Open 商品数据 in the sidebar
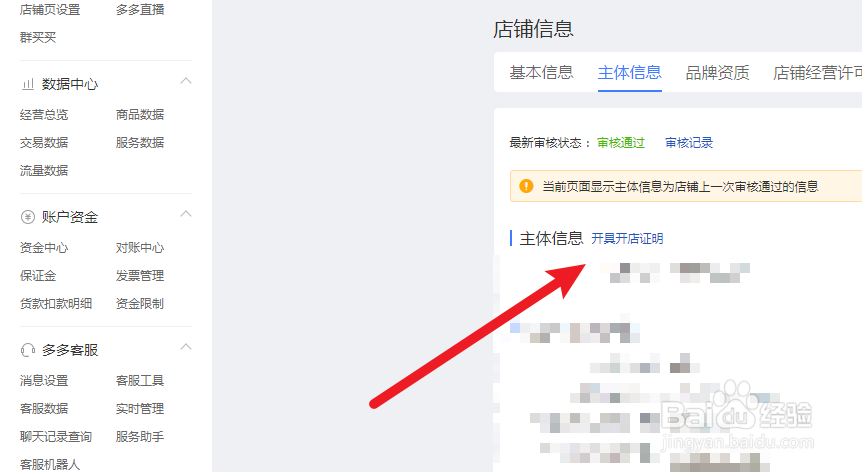Viewport: 862px width, 472px height. [x=140, y=115]
